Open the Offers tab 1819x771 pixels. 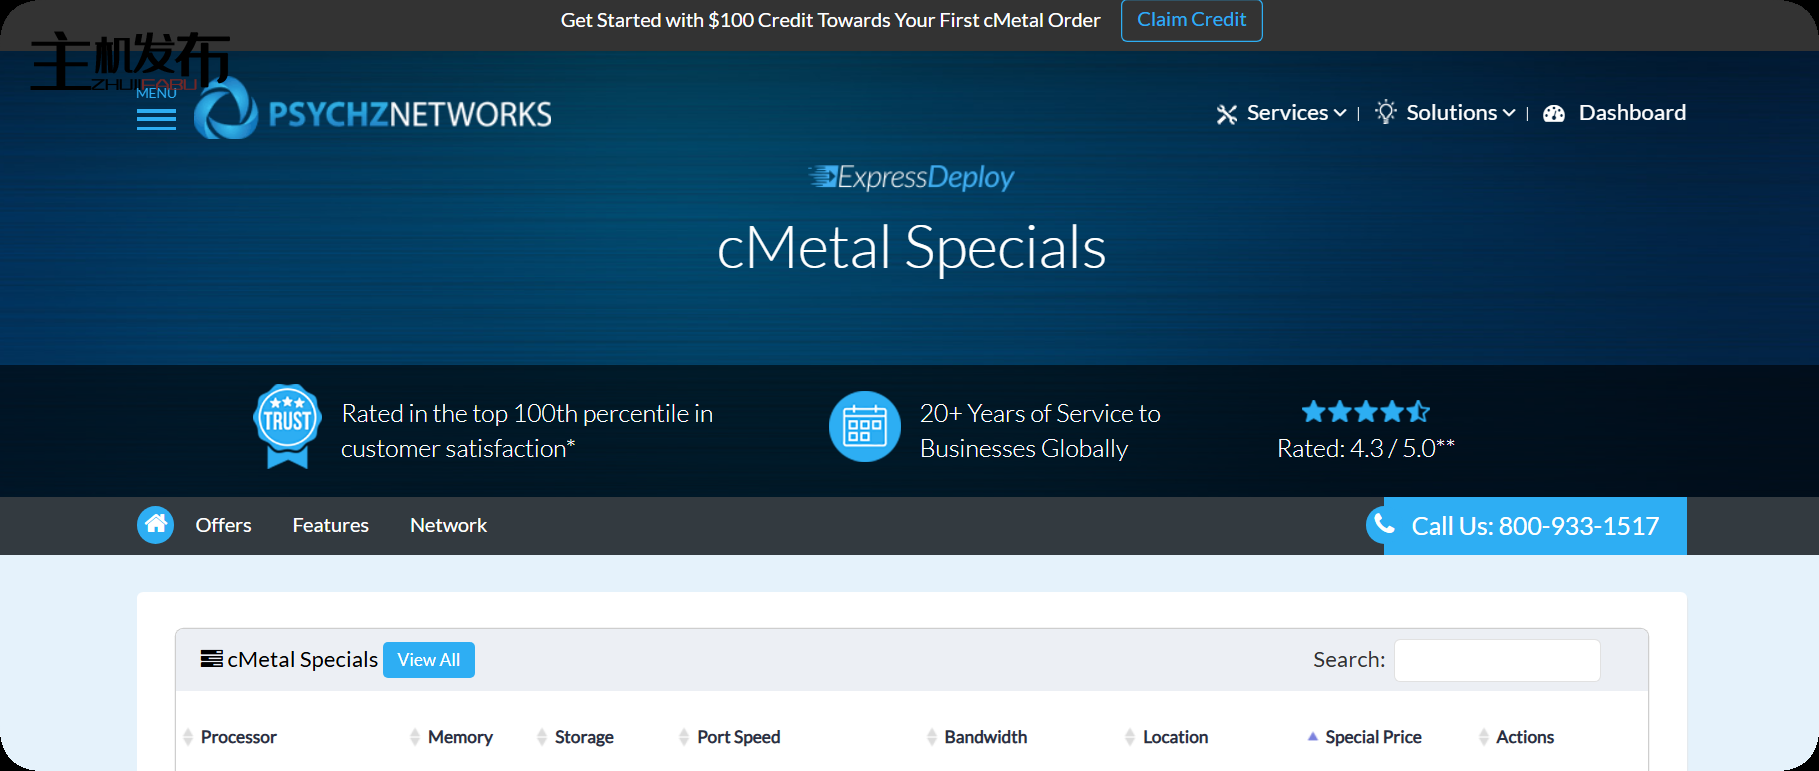223,526
